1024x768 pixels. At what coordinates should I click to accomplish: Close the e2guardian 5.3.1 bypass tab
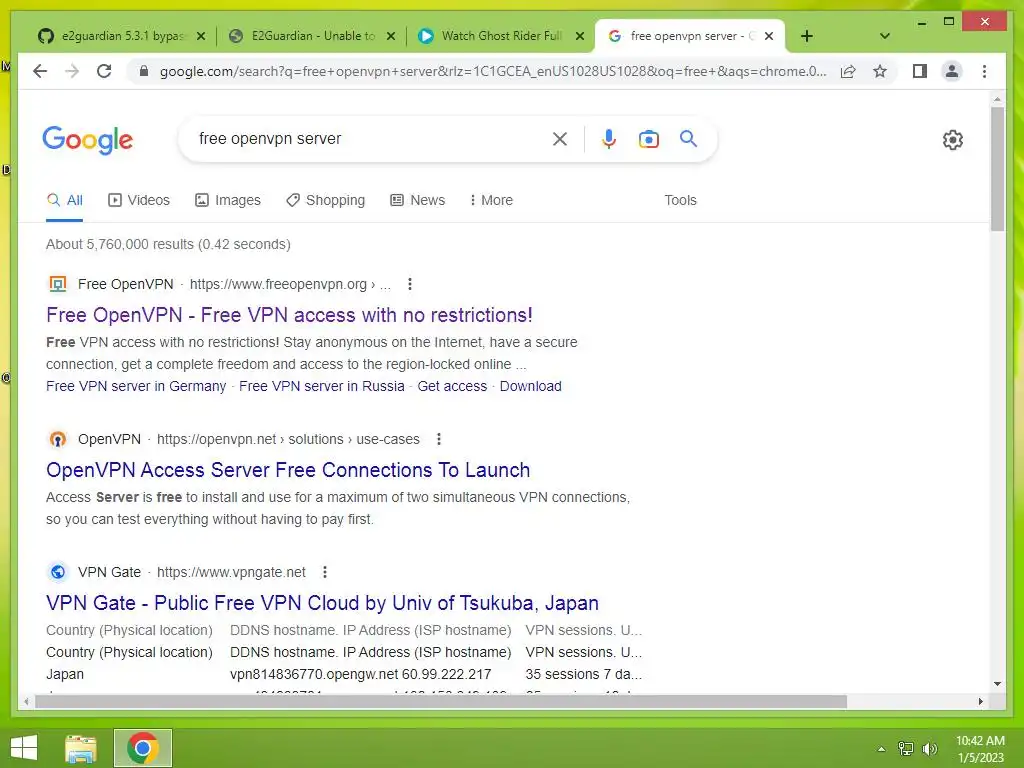201,36
